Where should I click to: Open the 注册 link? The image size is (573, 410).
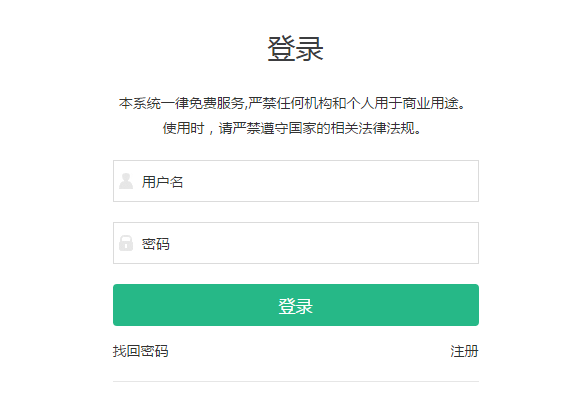(x=464, y=351)
